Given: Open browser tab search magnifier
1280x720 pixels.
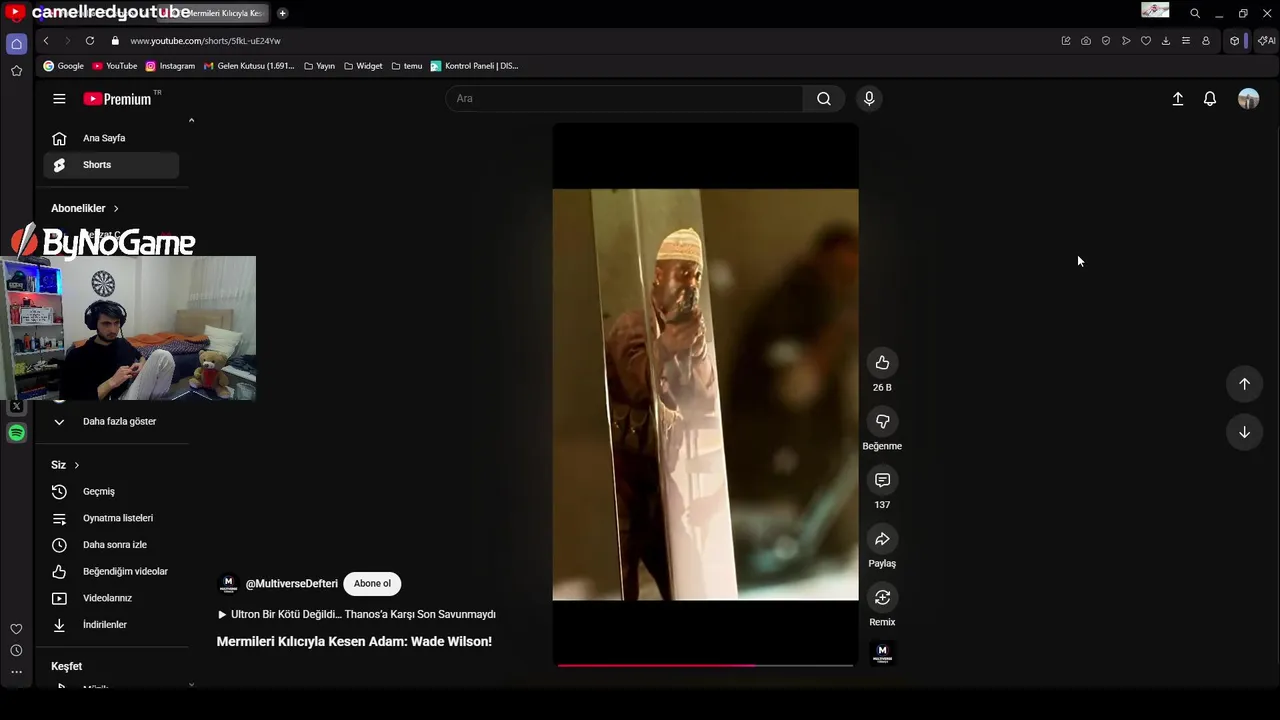Looking at the screenshot, I should point(1195,13).
